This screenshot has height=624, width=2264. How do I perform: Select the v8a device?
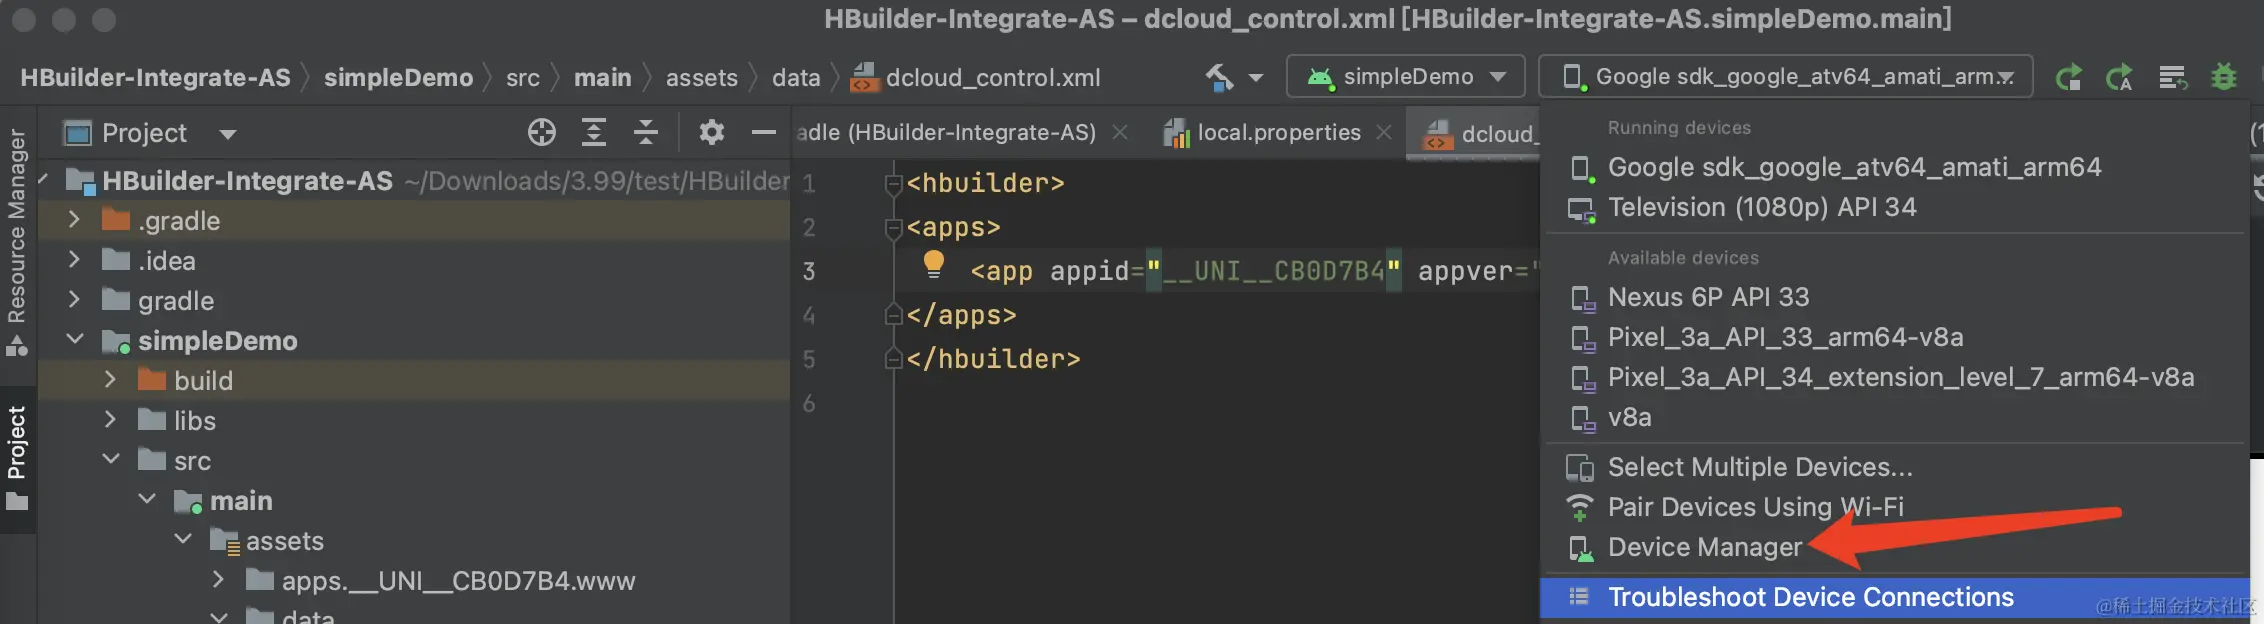pyautogui.click(x=1895, y=417)
